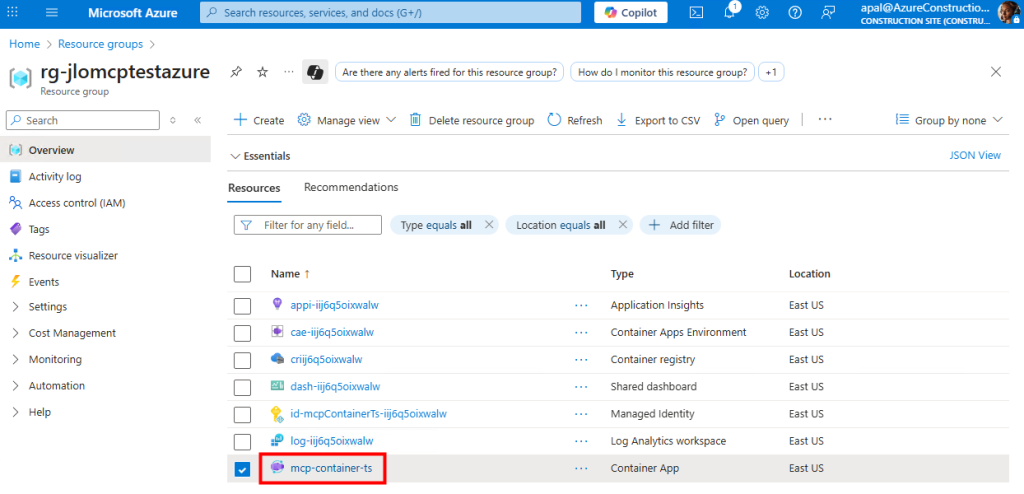
Task: Click the Add filter button
Action: coord(680,225)
